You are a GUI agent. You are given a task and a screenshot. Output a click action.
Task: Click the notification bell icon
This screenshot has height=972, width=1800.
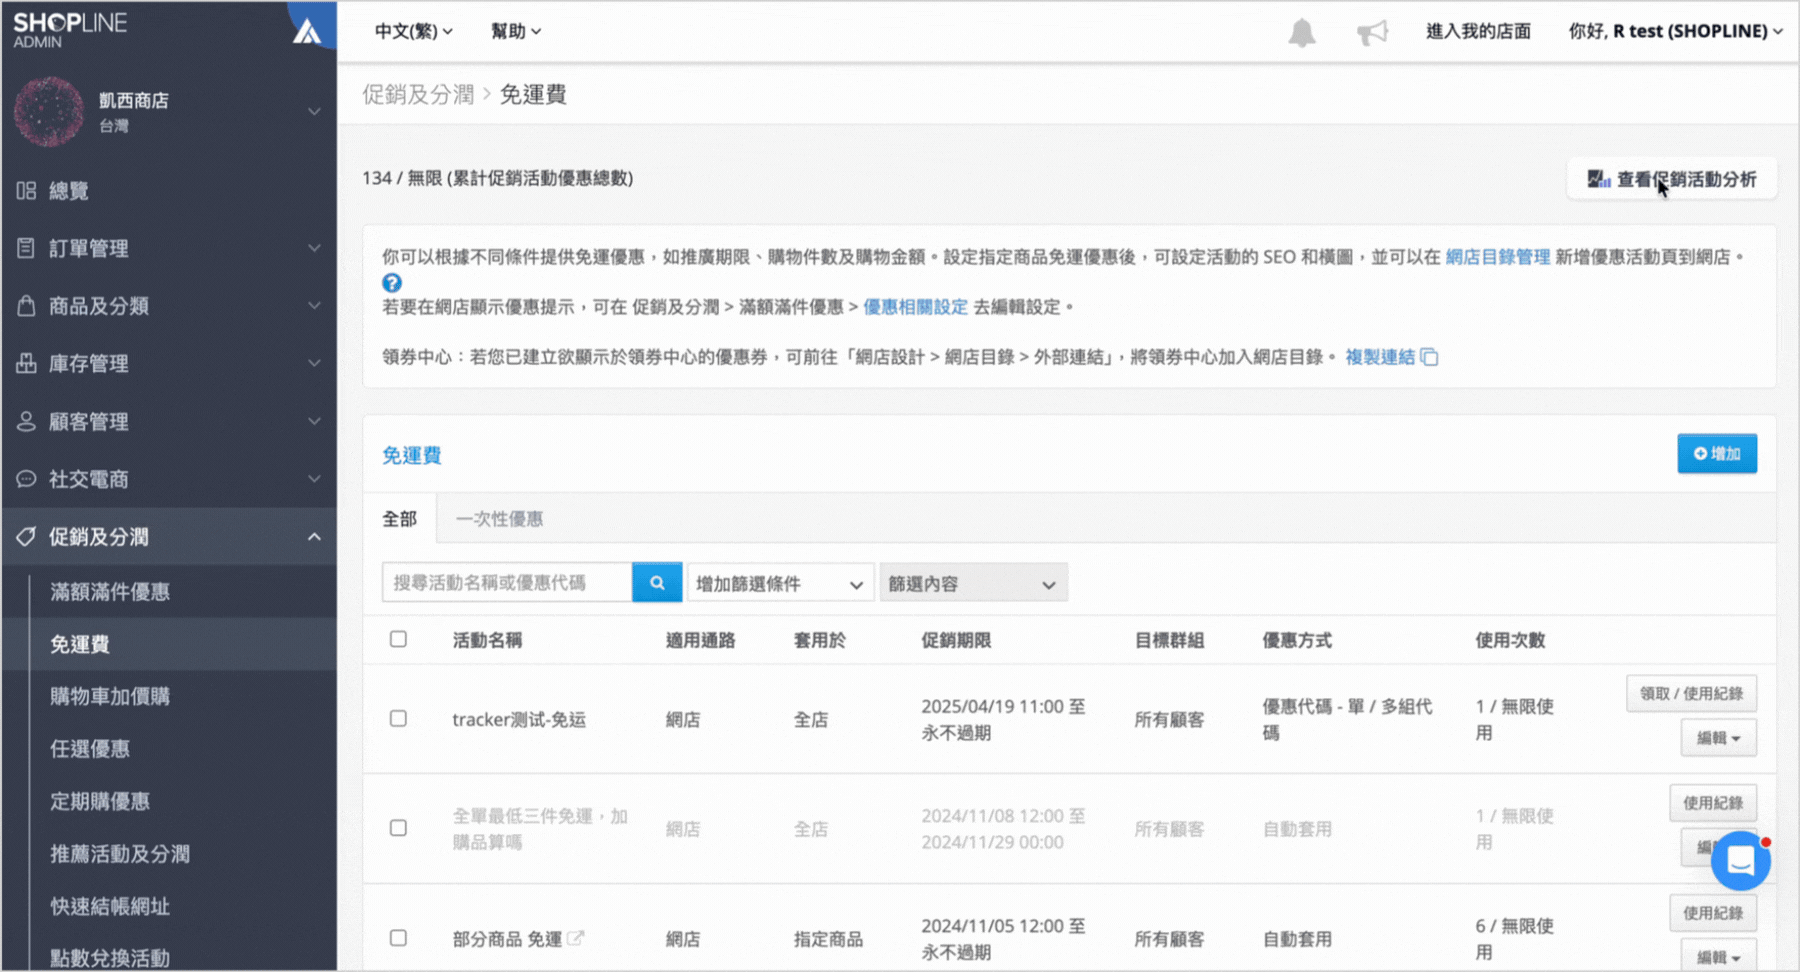1301,32
